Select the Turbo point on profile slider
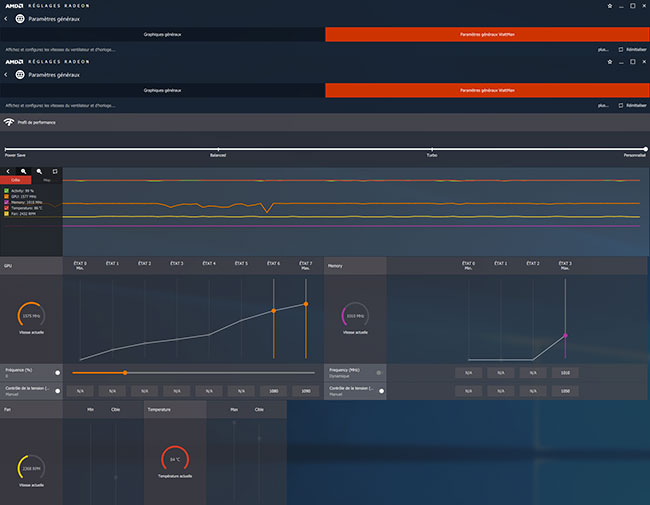Viewport: 650px width, 505px height. click(x=432, y=150)
